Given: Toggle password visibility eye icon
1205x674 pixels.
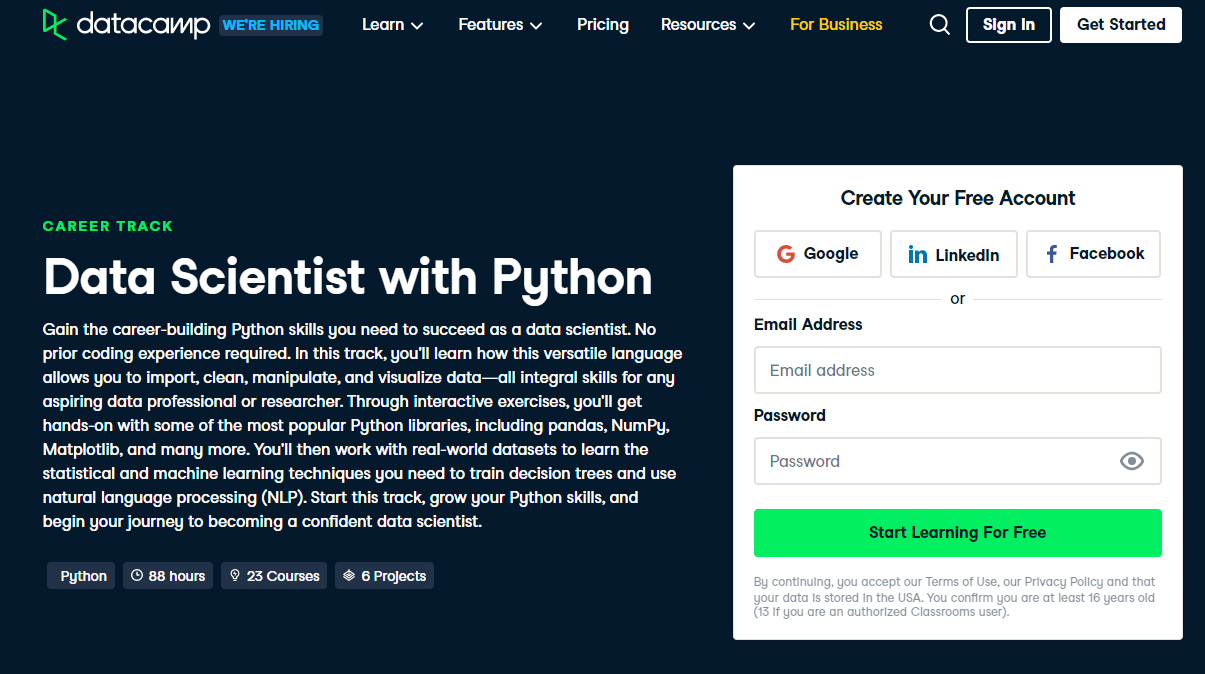Looking at the screenshot, I should pos(1131,461).
